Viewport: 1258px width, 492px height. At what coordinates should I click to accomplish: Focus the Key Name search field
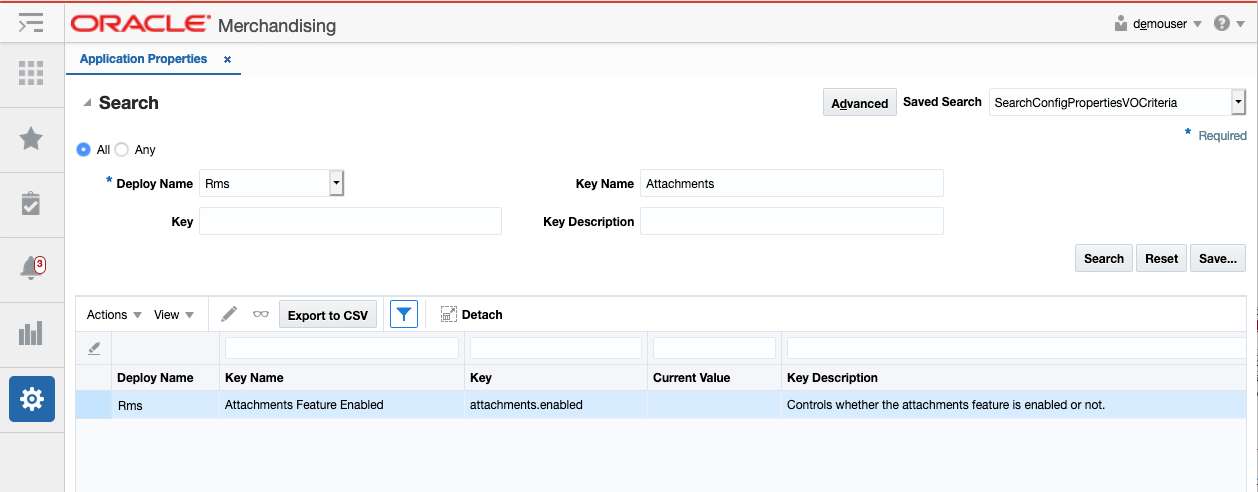[791, 183]
